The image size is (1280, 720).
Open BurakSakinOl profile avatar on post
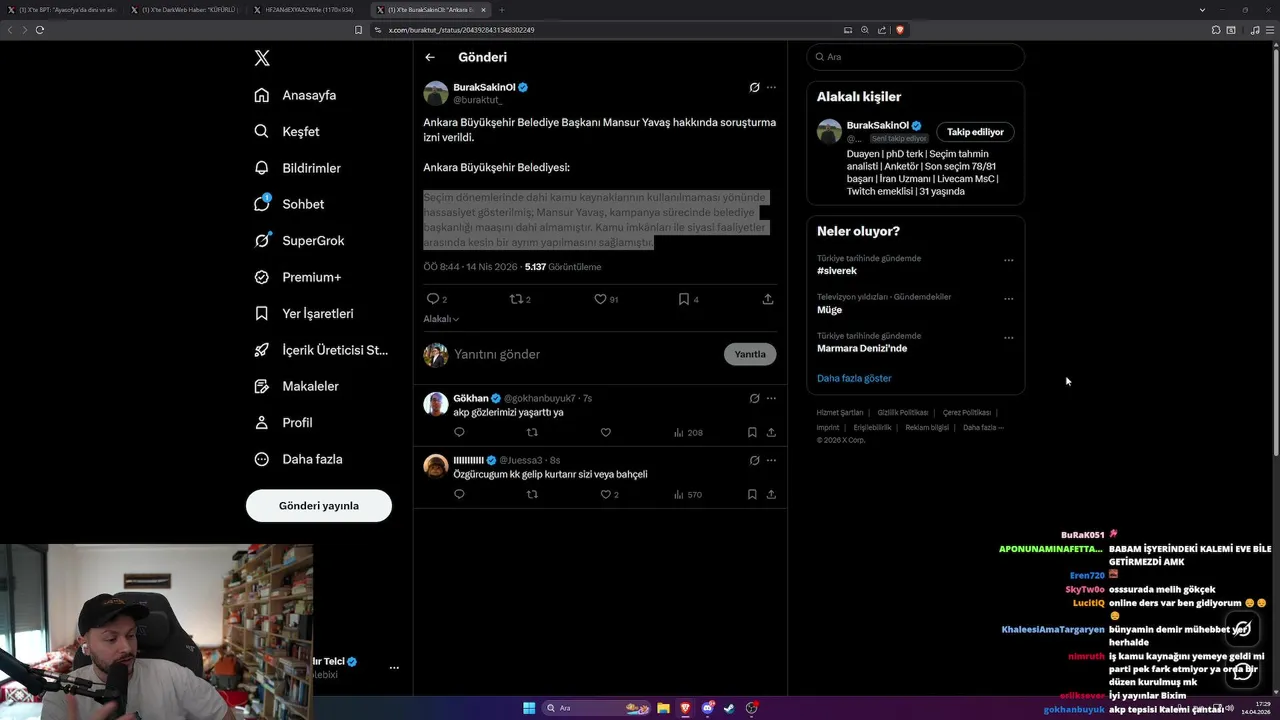[x=436, y=94]
